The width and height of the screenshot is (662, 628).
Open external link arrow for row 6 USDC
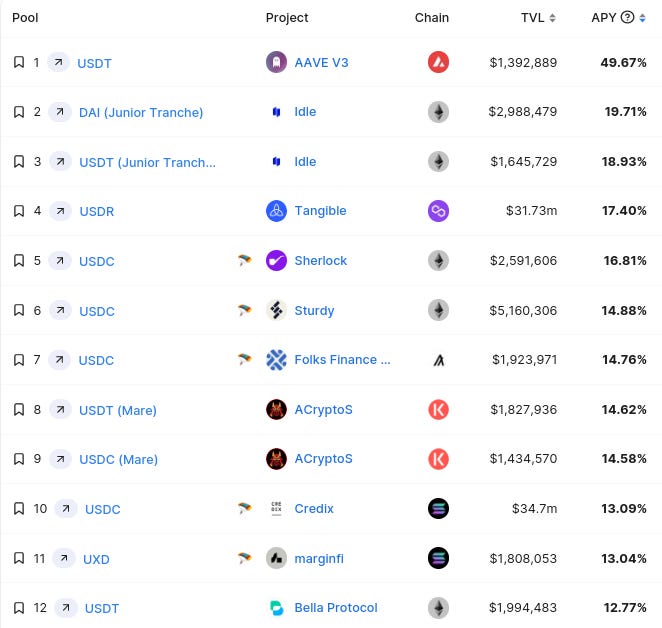coord(60,310)
